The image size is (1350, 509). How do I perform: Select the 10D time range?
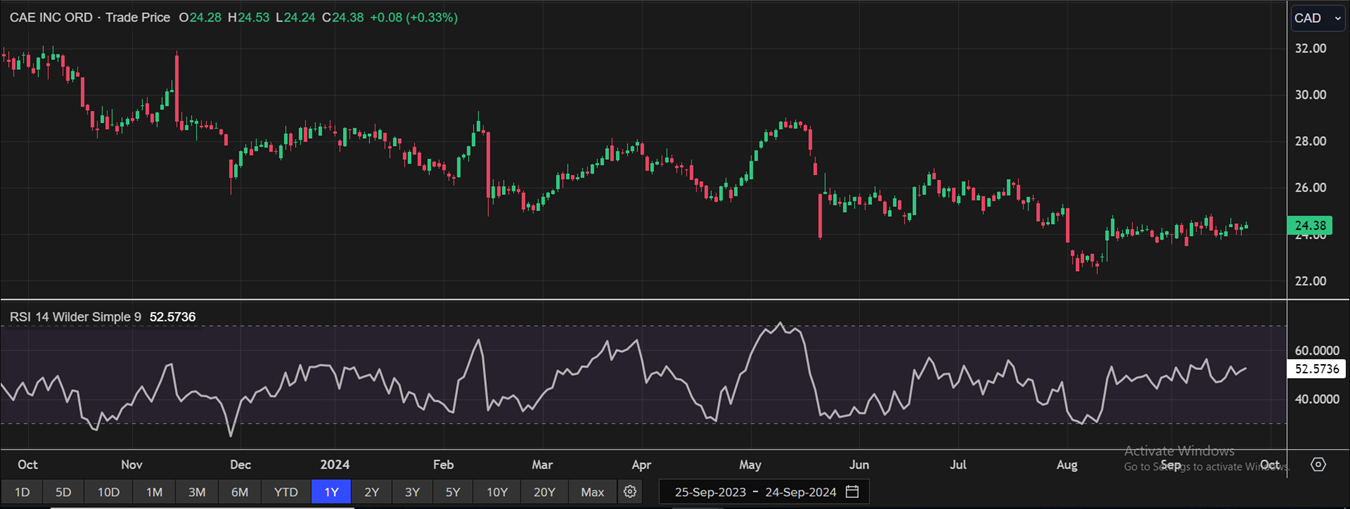coord(108,492)
